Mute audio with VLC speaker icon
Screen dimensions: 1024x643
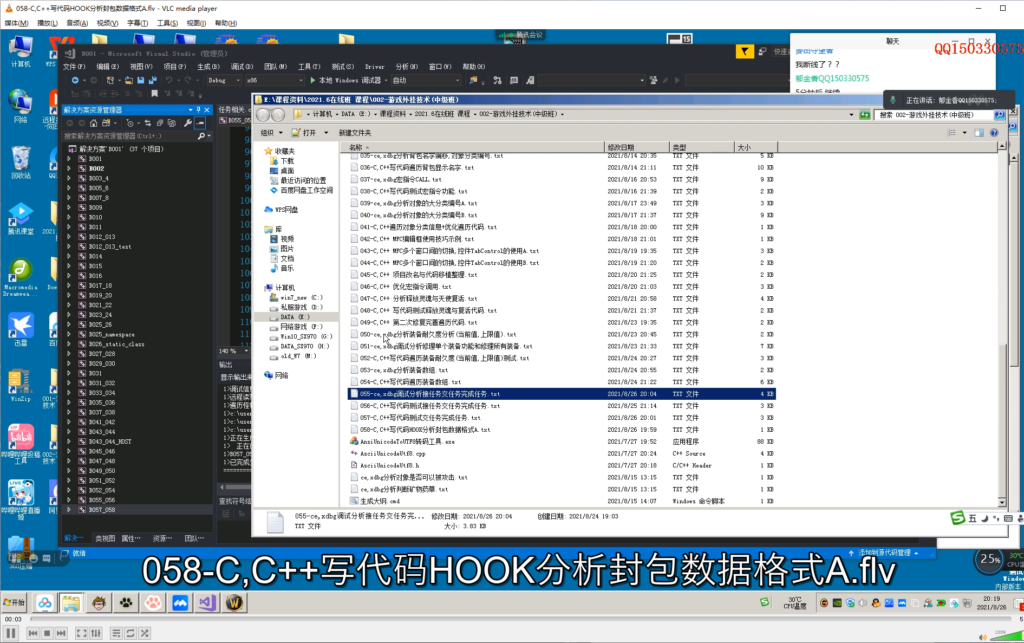(x=983, y=636)
